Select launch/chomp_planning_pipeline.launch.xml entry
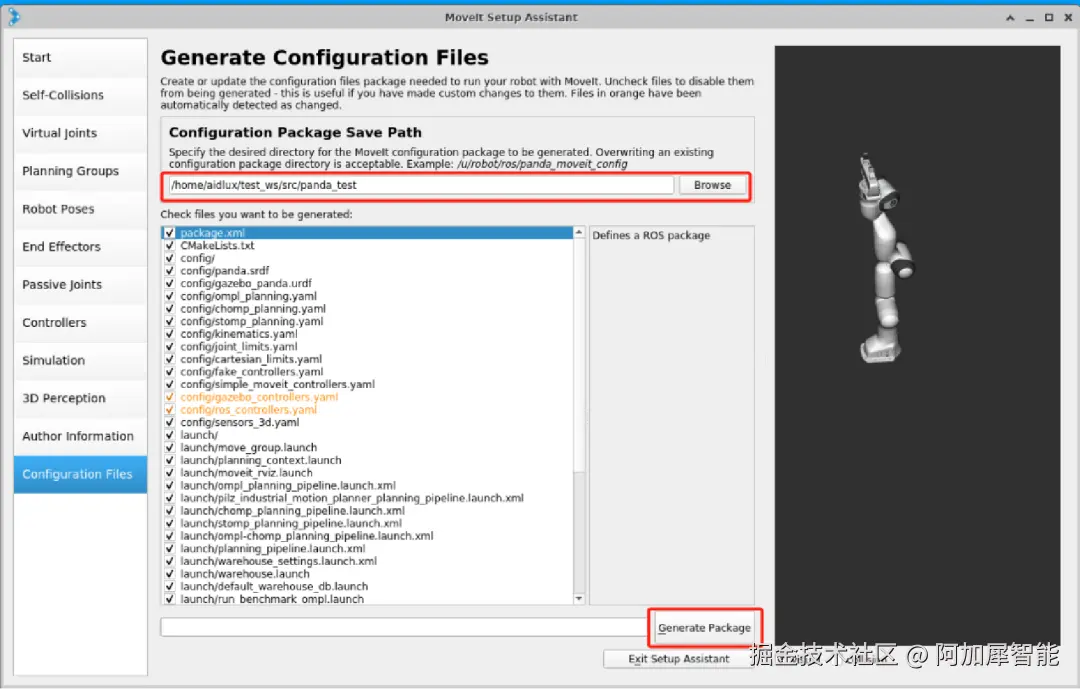This screenshot has width=1080, height=689. click(x=292, y=511)
